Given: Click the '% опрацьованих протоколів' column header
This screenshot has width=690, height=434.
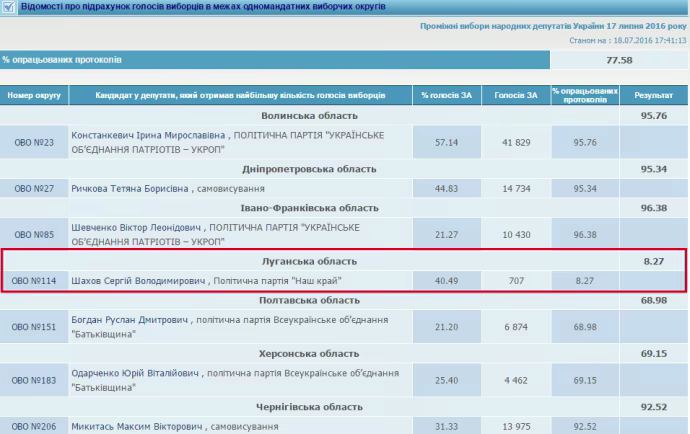Looking at the screenshot, I should (585, 95).
